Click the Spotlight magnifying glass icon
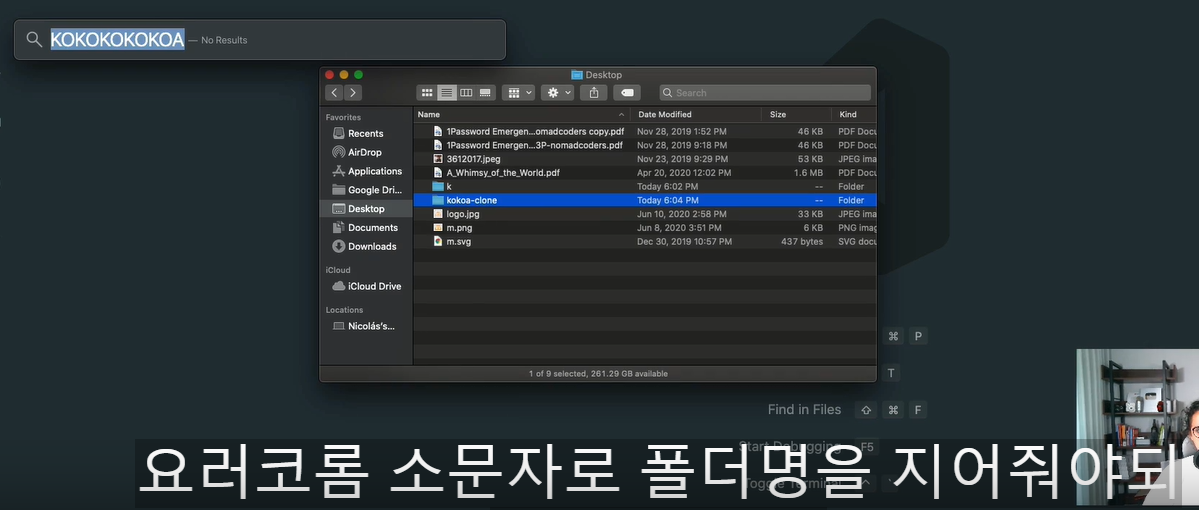 click(x=34, y=39)
